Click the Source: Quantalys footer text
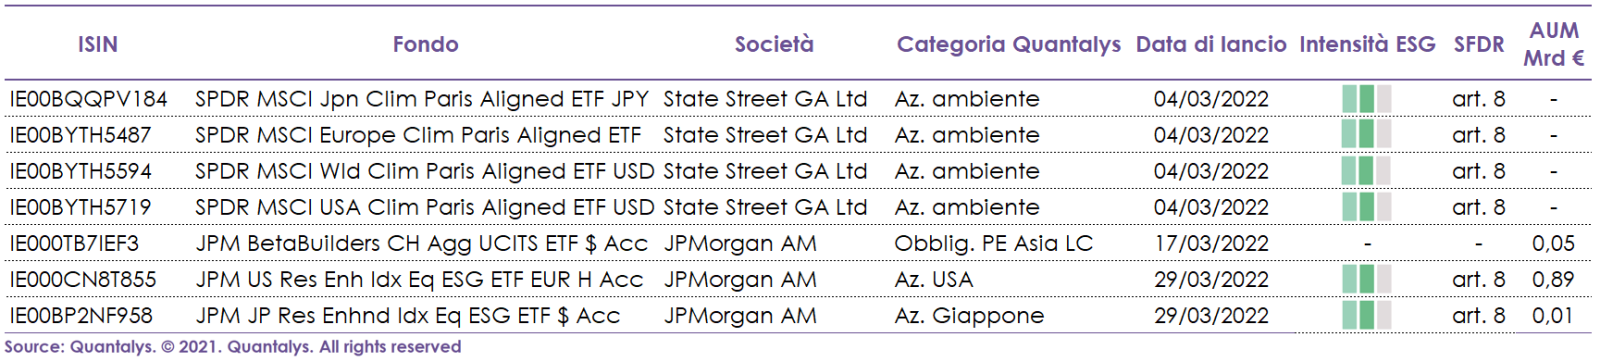 [x=233, y=346]
